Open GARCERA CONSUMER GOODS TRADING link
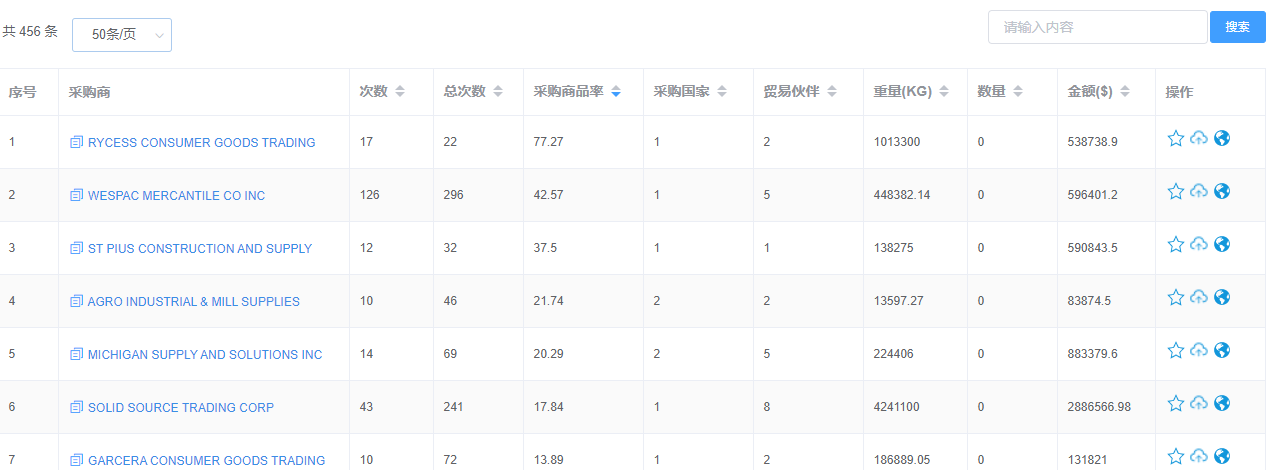Screen dimensions: 1280x470 (x=207, y=460)
